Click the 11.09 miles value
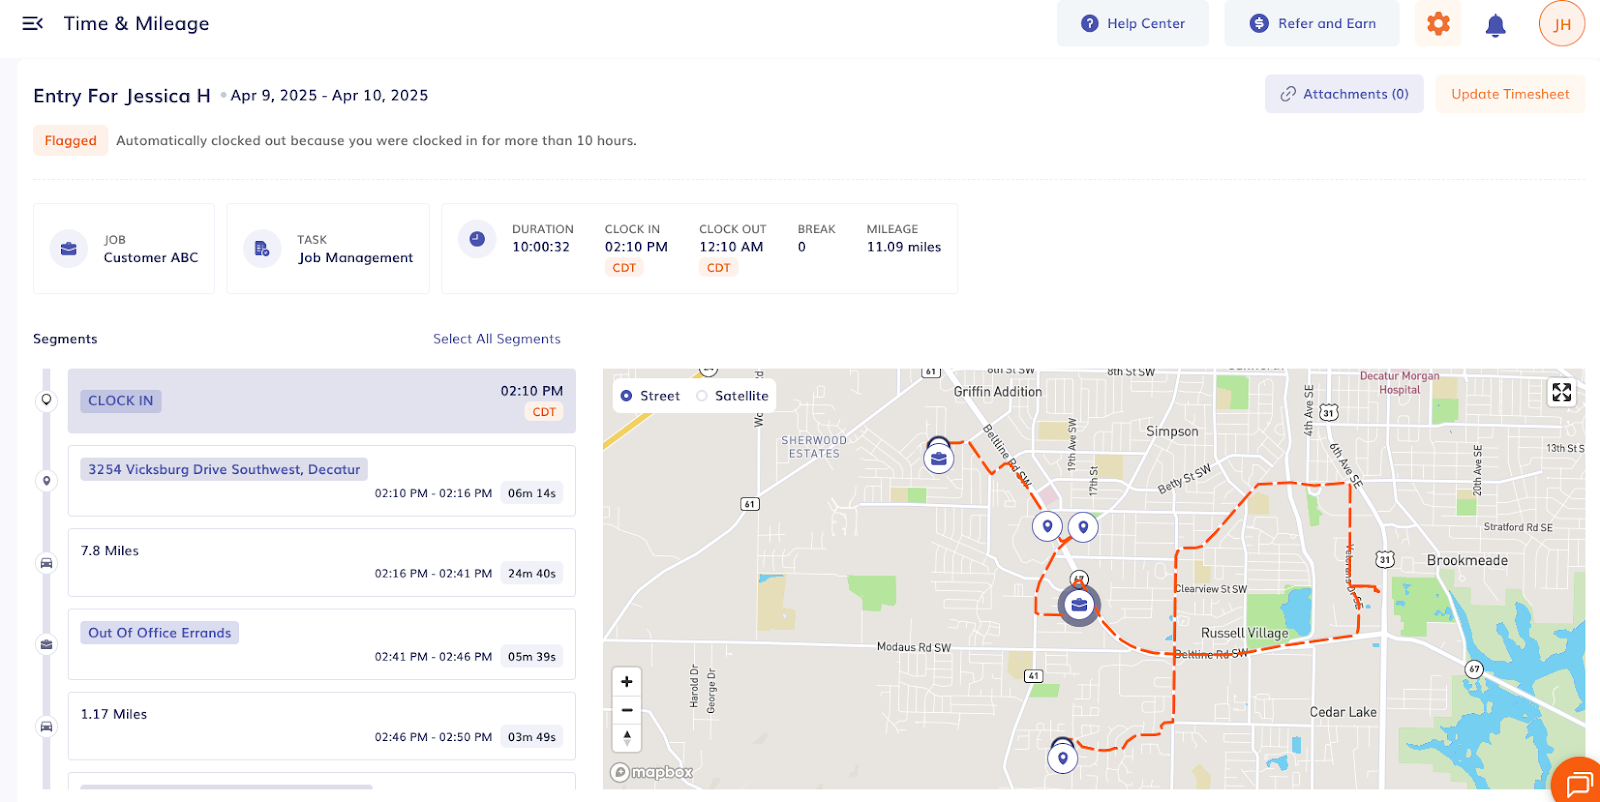The height and width of the screenshot is (802, 1600). (x=904, y=247)
